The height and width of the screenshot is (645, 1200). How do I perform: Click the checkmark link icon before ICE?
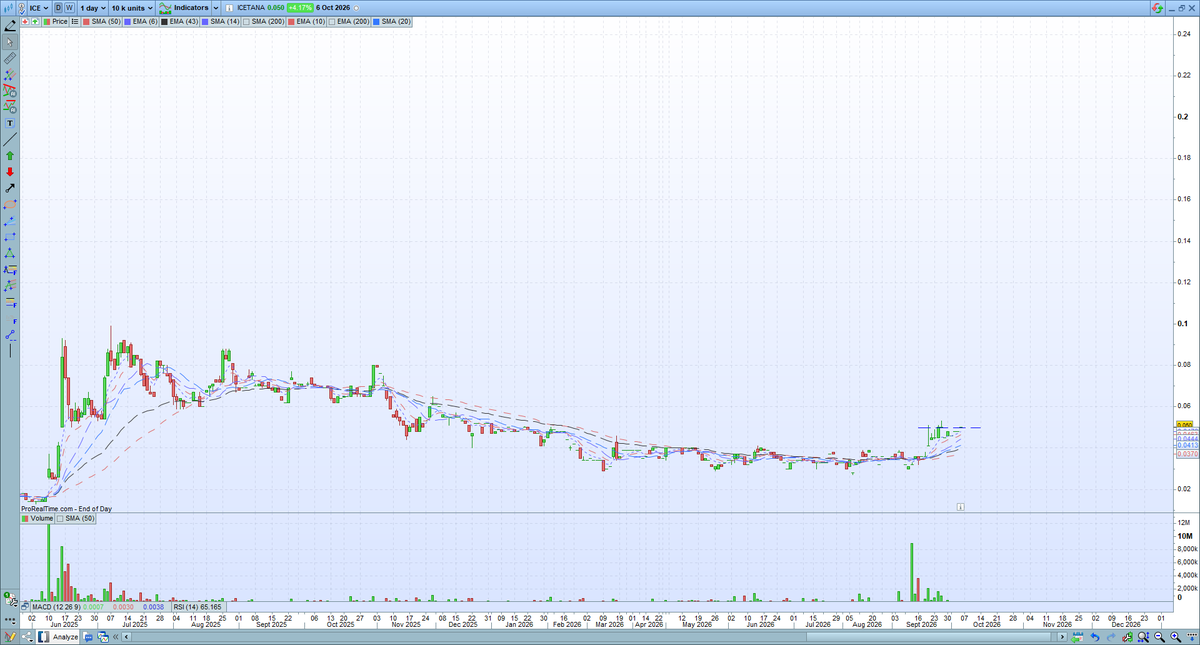click(x=21, y=8)
